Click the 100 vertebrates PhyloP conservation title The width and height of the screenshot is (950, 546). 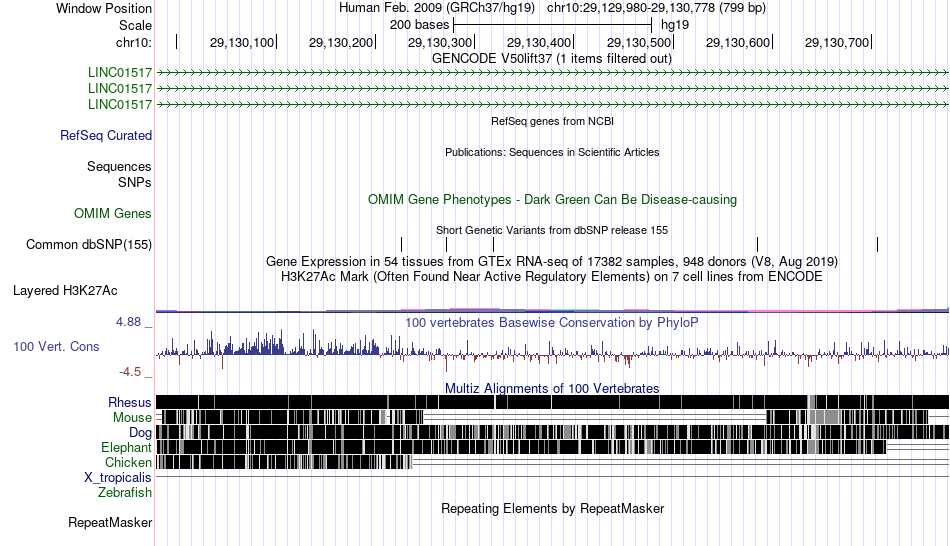[552, 322]
